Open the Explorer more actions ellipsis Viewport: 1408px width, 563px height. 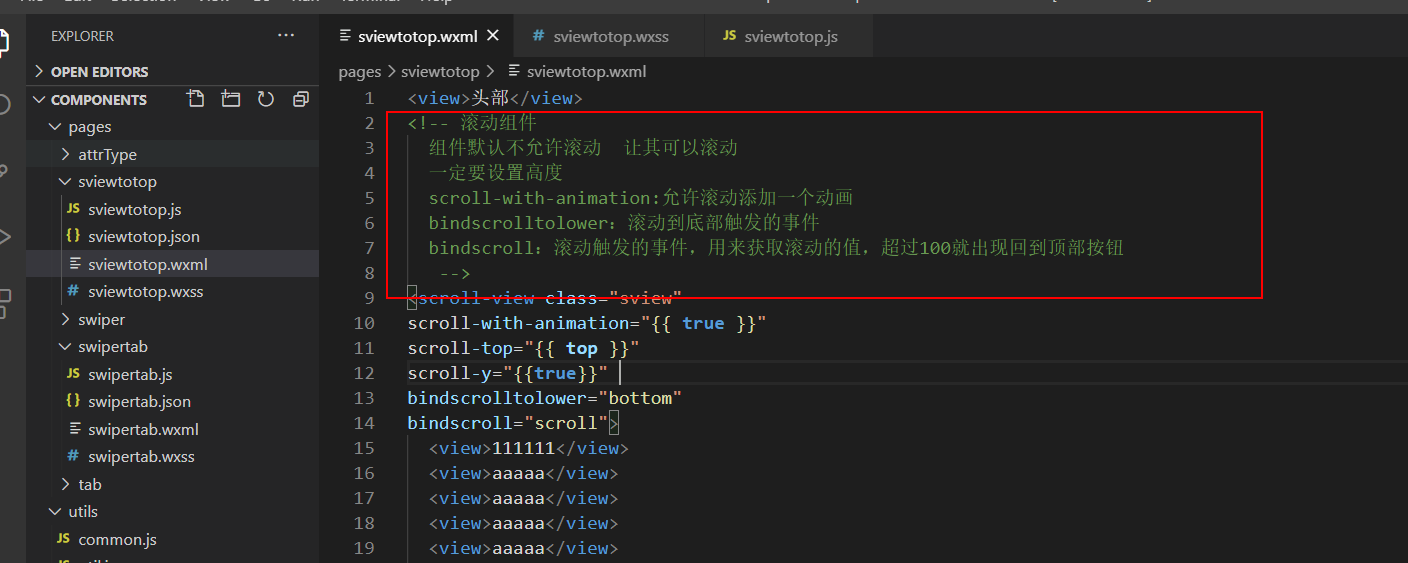tap(286, 36)
